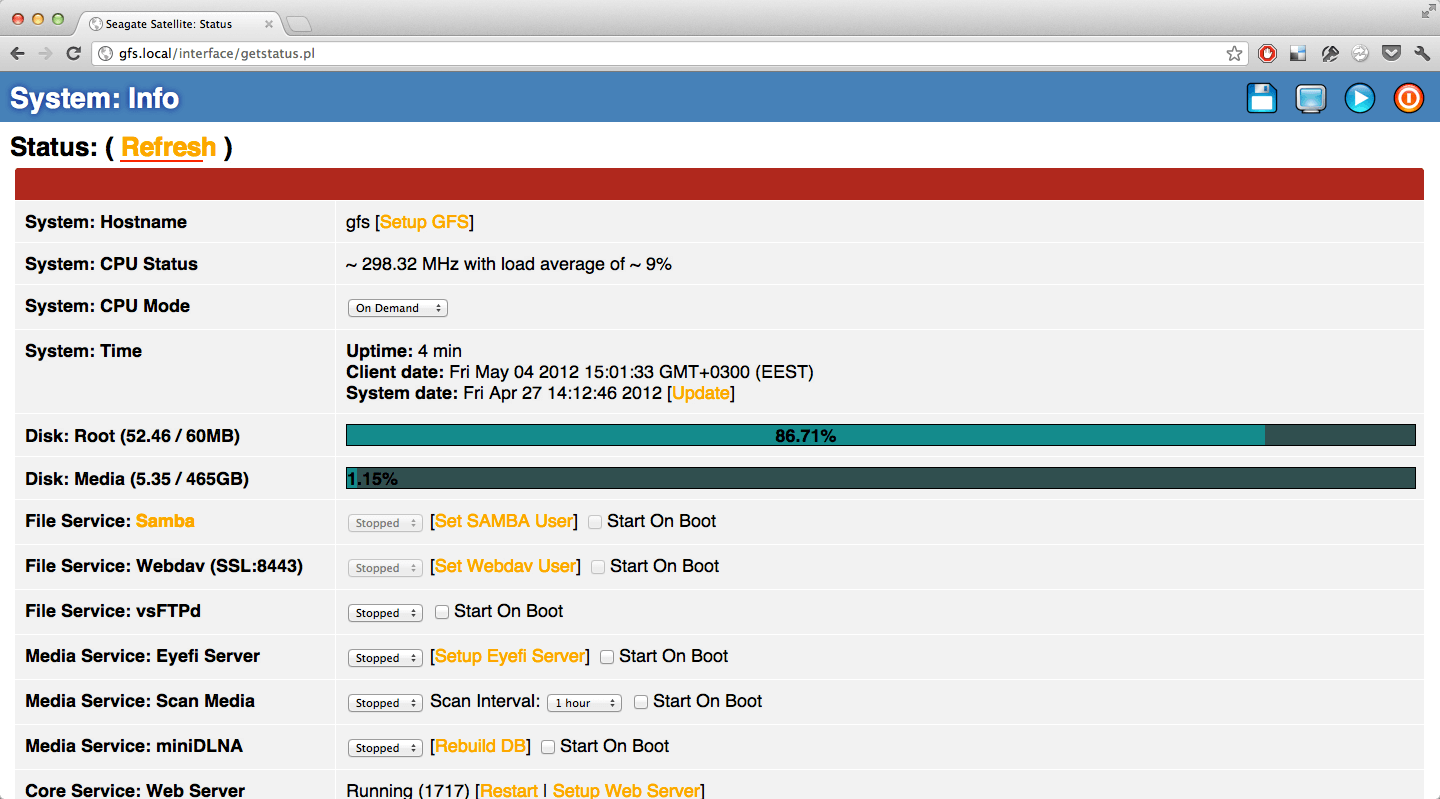Open Scan Media Stopped status dropdown
Screen dimensions: 1440x799
(385, 703)
